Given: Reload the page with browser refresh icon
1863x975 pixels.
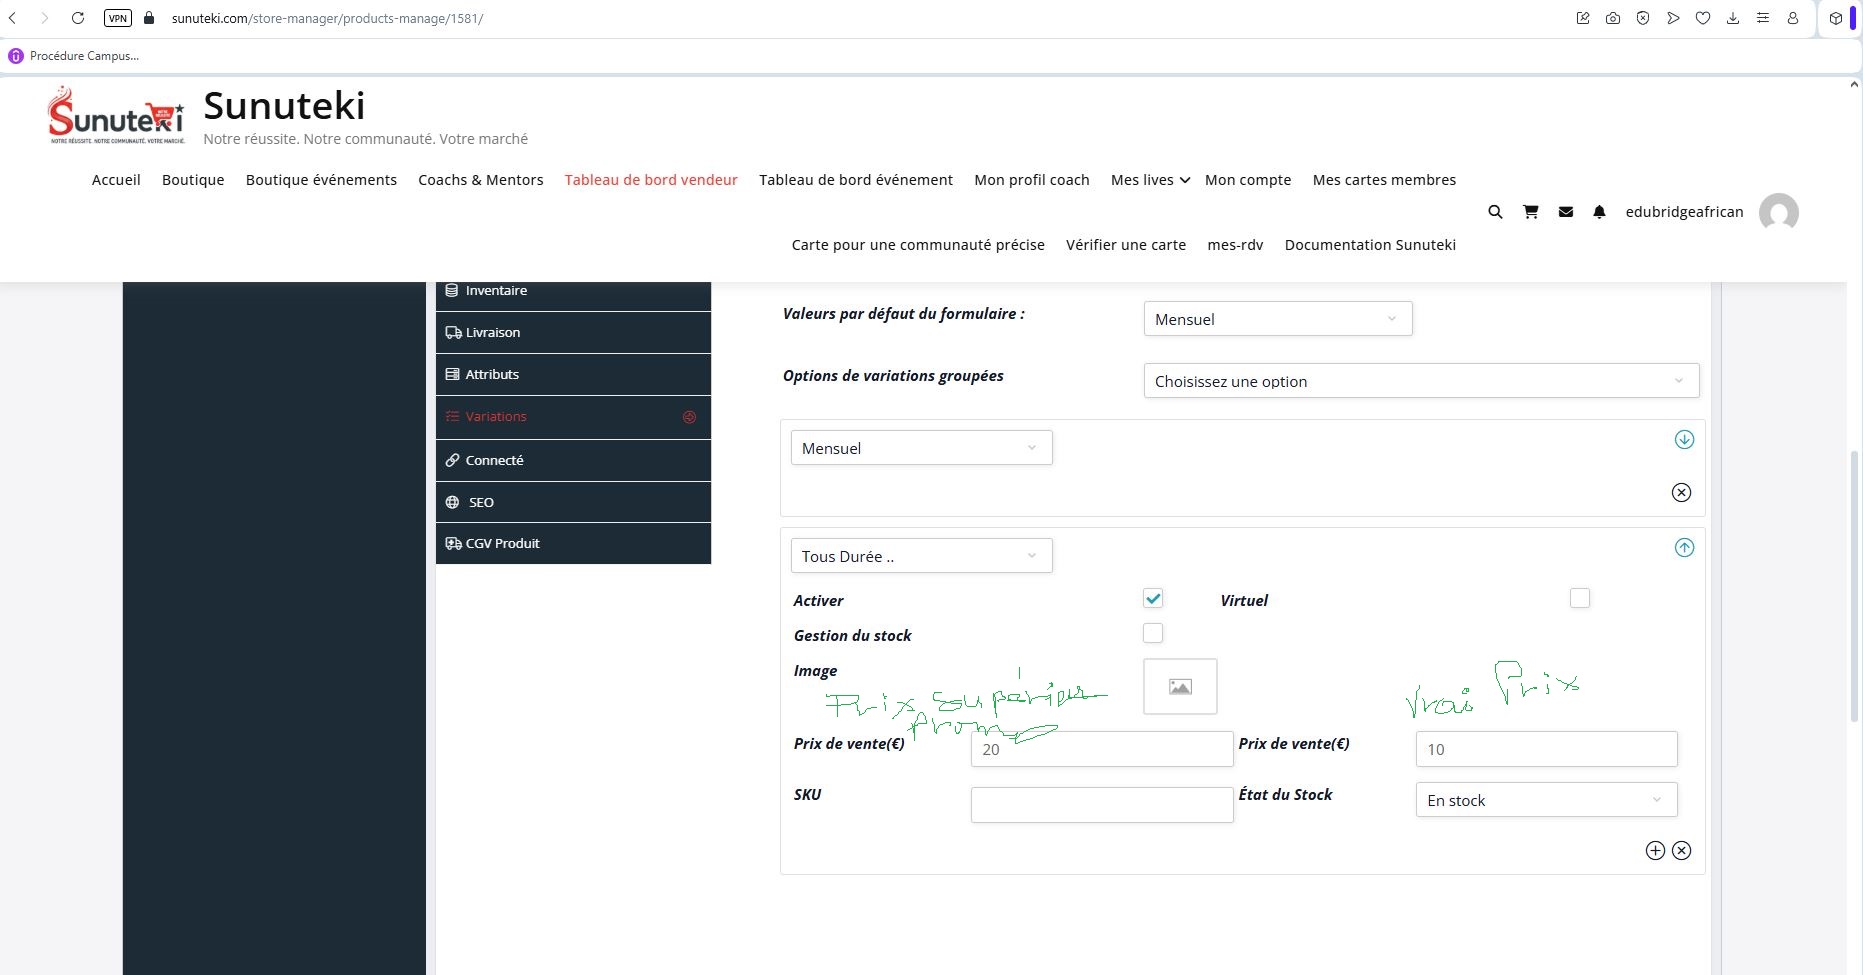Looking at the screenshot, I should pyautogui.click(x=78, y=18).
